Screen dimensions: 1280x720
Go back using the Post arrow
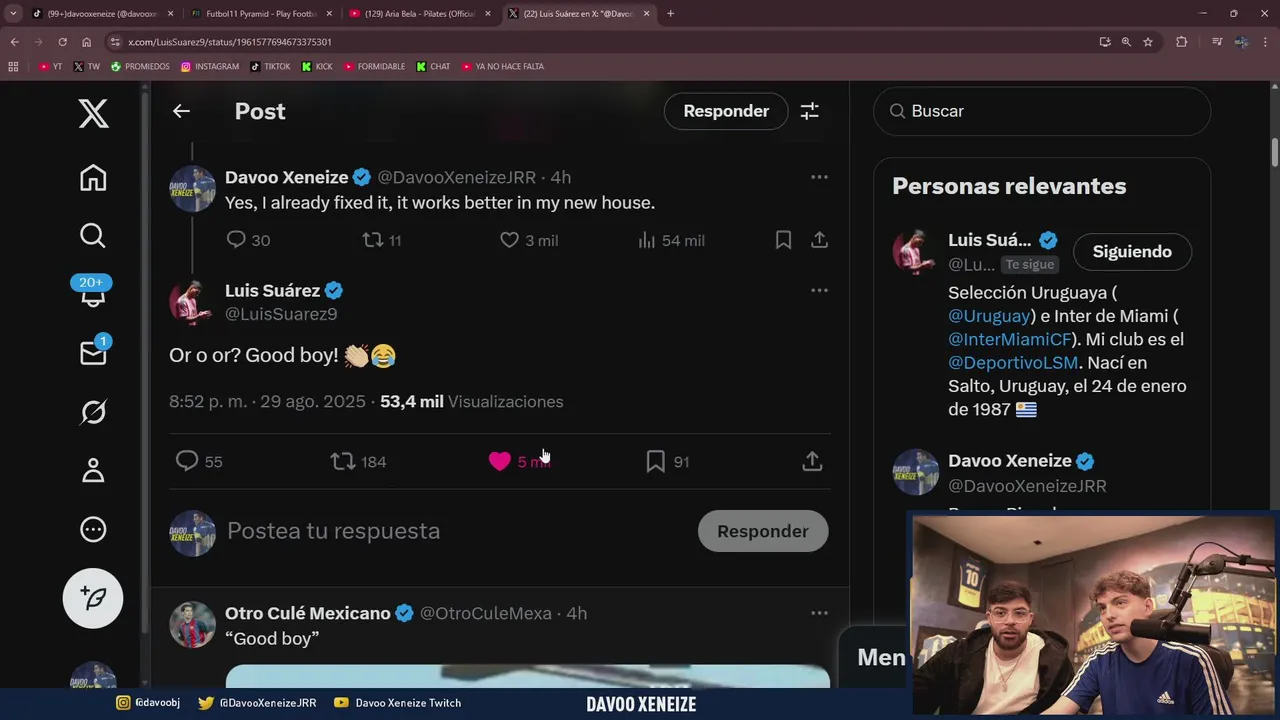click(x=181, y=111)
